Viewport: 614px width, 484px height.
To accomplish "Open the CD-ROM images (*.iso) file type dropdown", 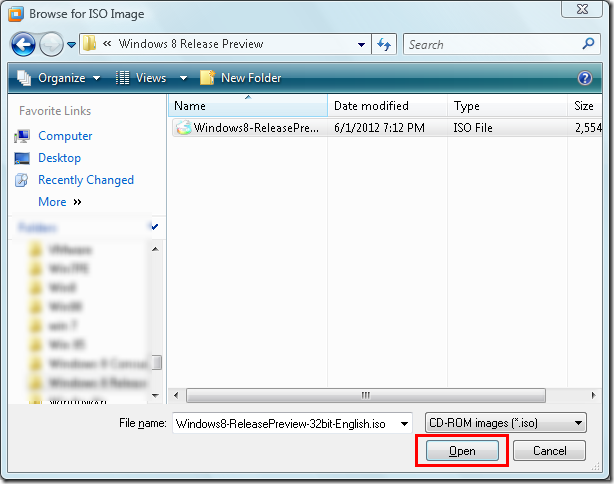I will [506, 423].
